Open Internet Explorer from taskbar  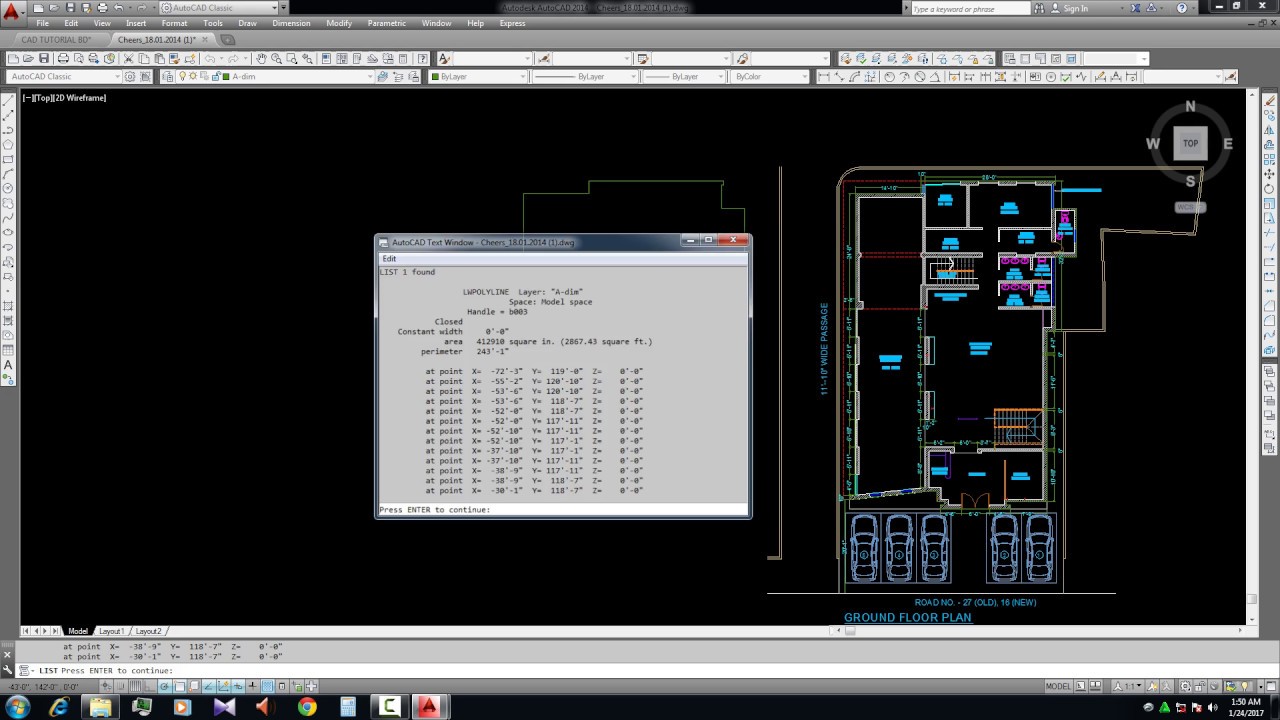[59, 707]
